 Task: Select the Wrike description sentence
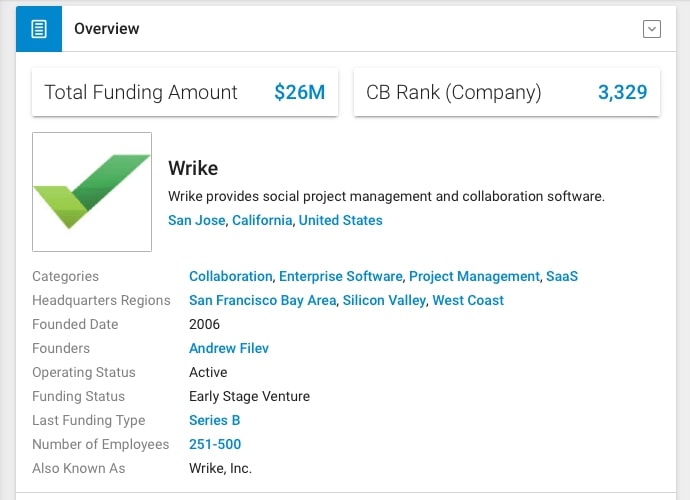point(386,196)
